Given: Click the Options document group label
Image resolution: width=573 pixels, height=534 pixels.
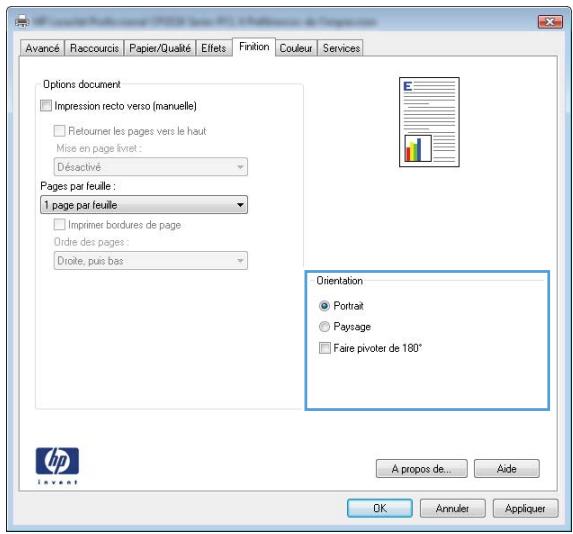Looking at the screenshot, I should click(82, 84).
